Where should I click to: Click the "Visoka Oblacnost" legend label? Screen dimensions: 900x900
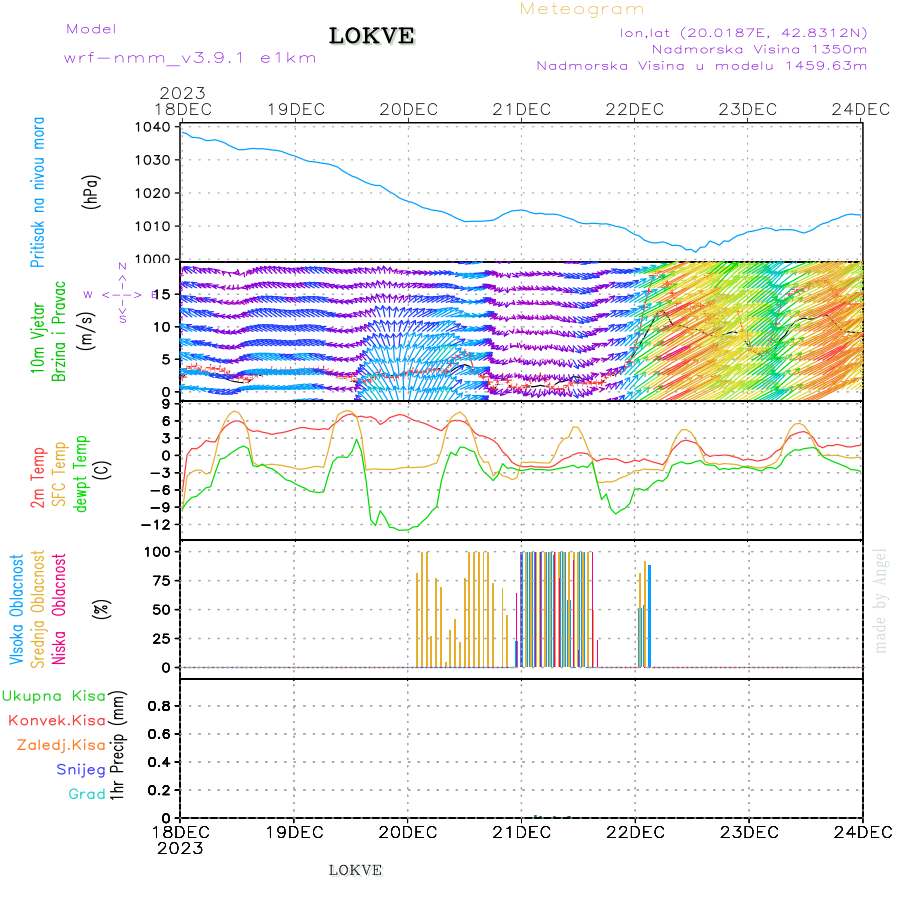[x=17, y=610]
